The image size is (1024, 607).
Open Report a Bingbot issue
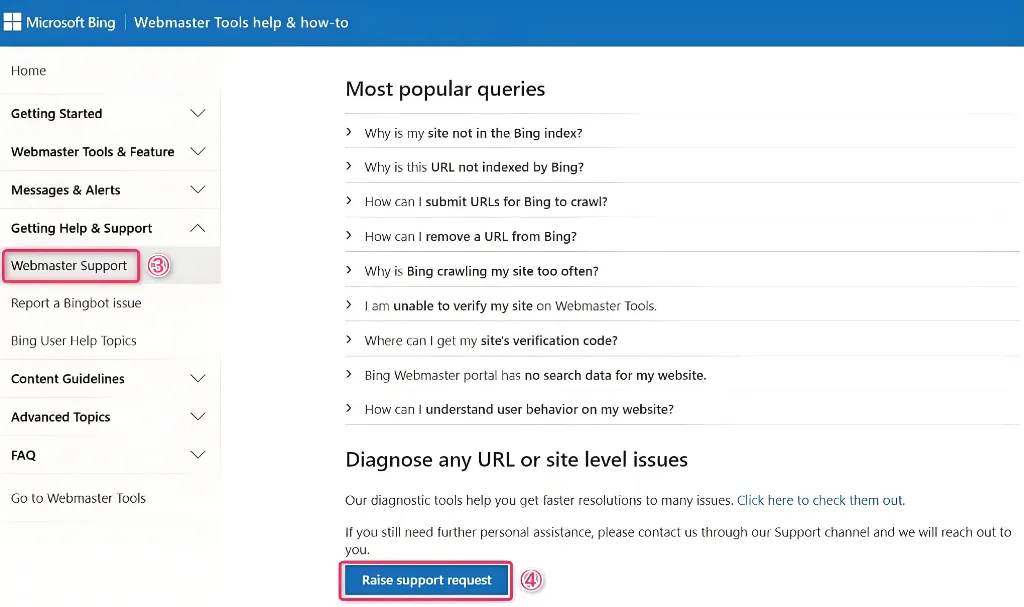pos(76,303)
